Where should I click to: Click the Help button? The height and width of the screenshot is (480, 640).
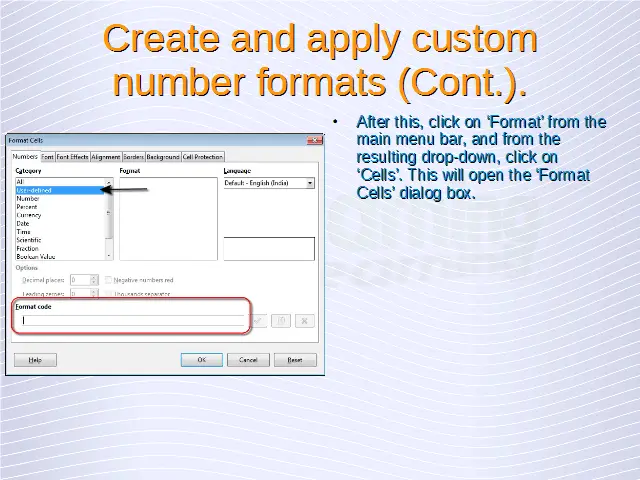click(x=35, y=360)
